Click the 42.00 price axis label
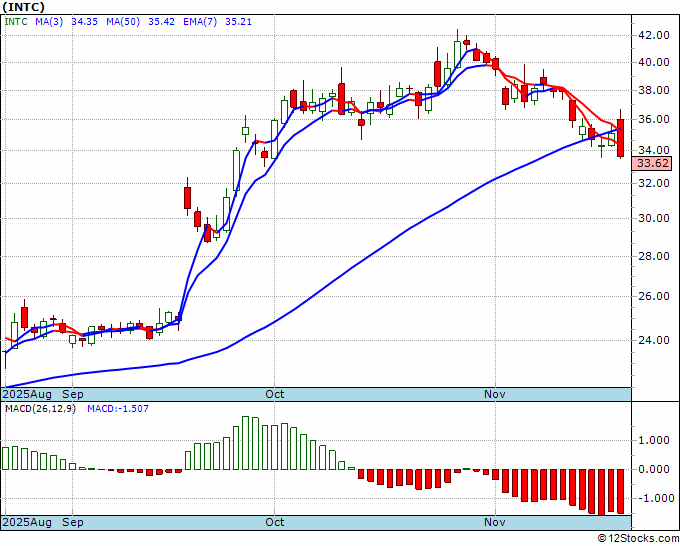Image resolution: width=680 pixels, height=546 pixels. coord(655,35)
